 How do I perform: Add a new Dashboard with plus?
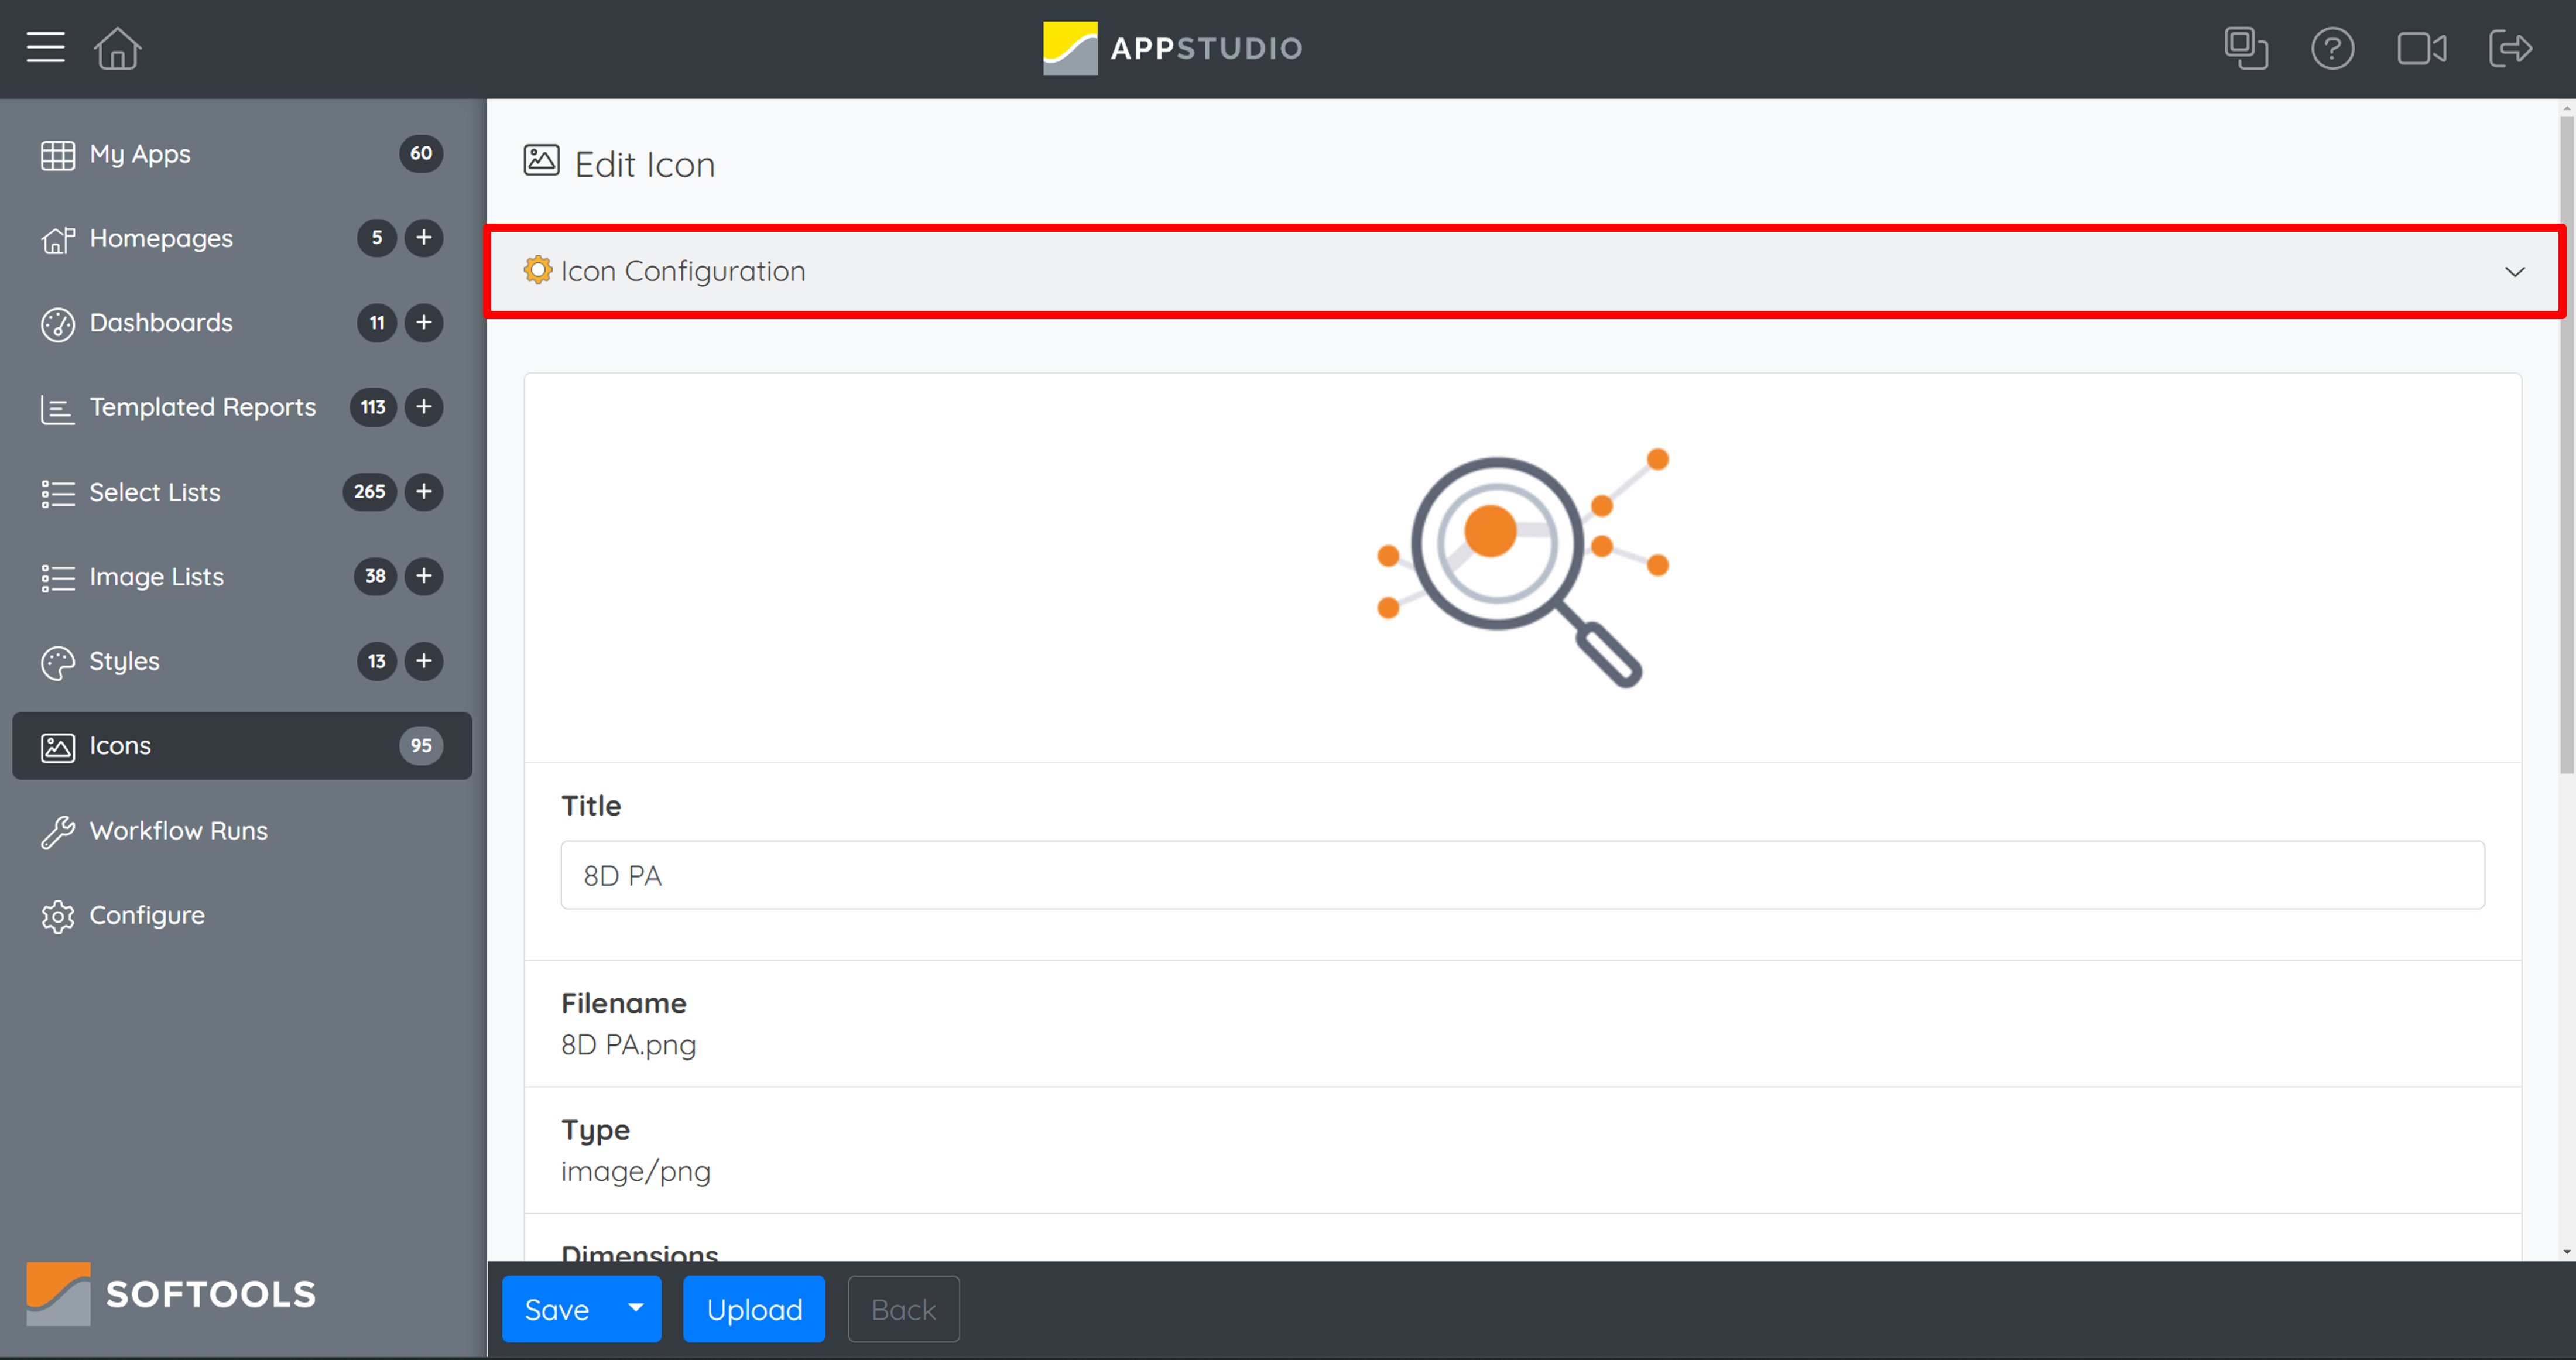[424, 322]
